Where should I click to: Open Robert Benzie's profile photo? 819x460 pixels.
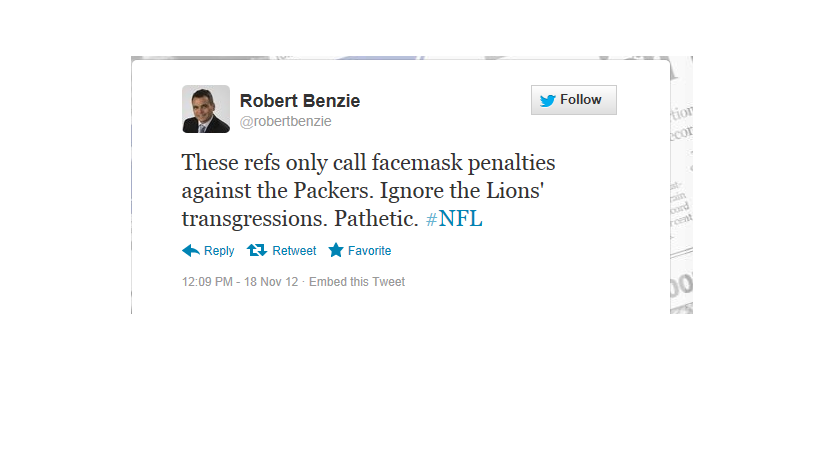tap(206, 109)
